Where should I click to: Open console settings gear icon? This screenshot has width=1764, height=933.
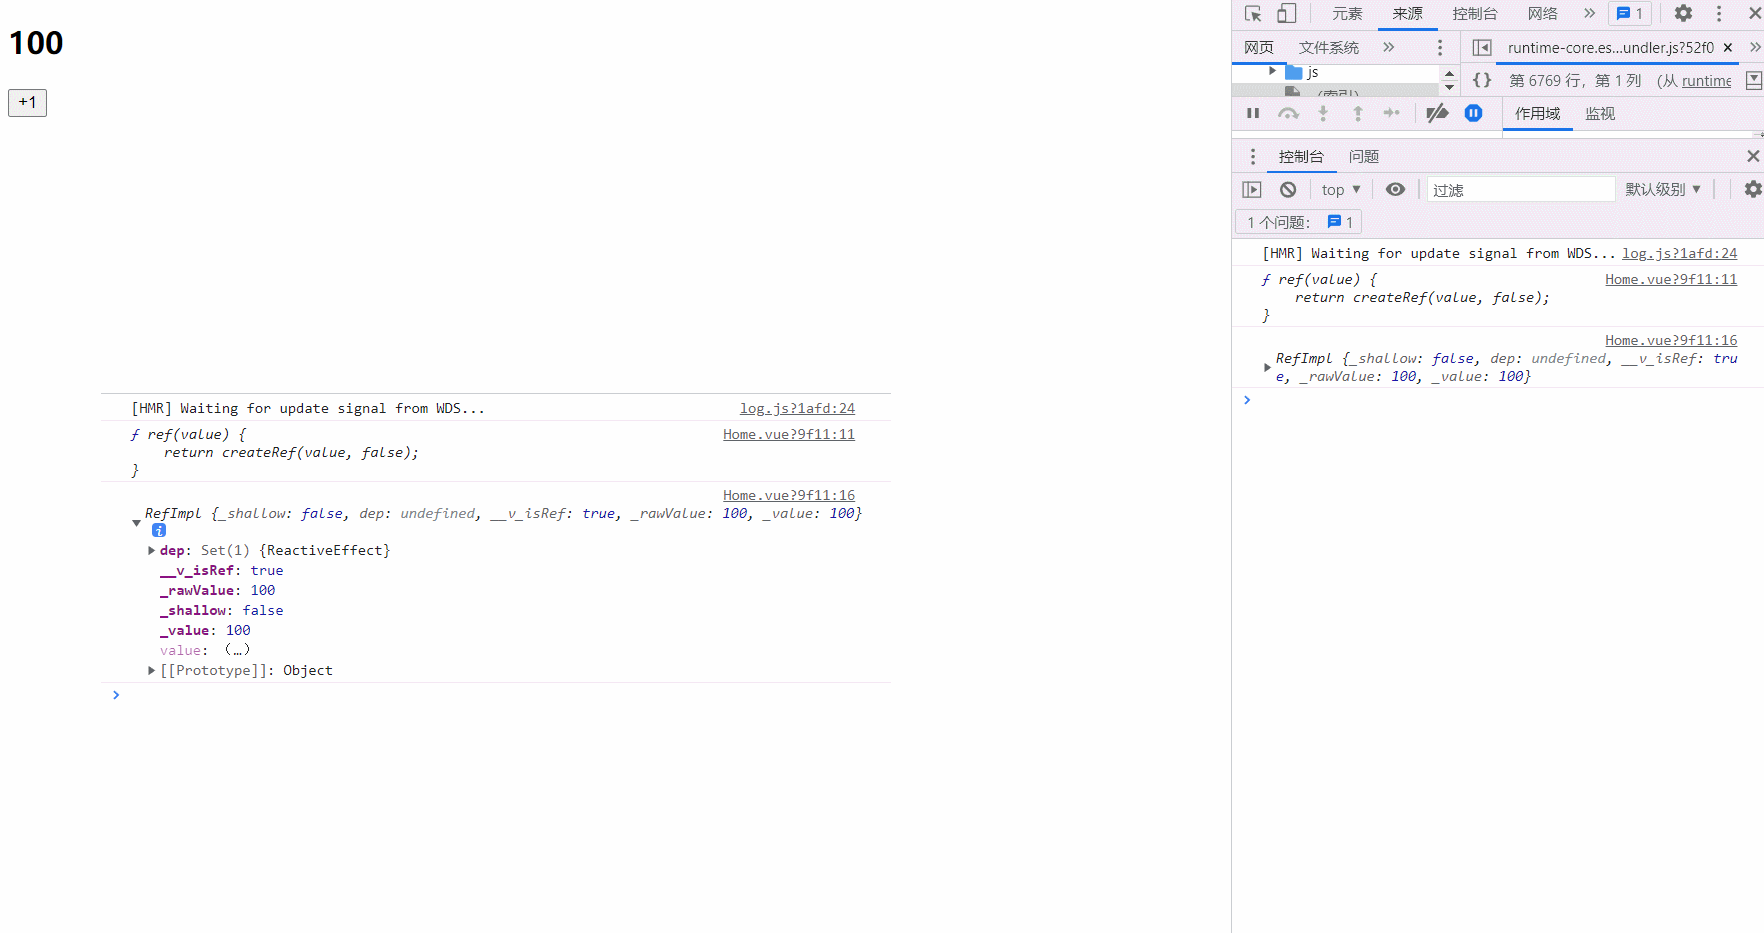point(1752,189)
